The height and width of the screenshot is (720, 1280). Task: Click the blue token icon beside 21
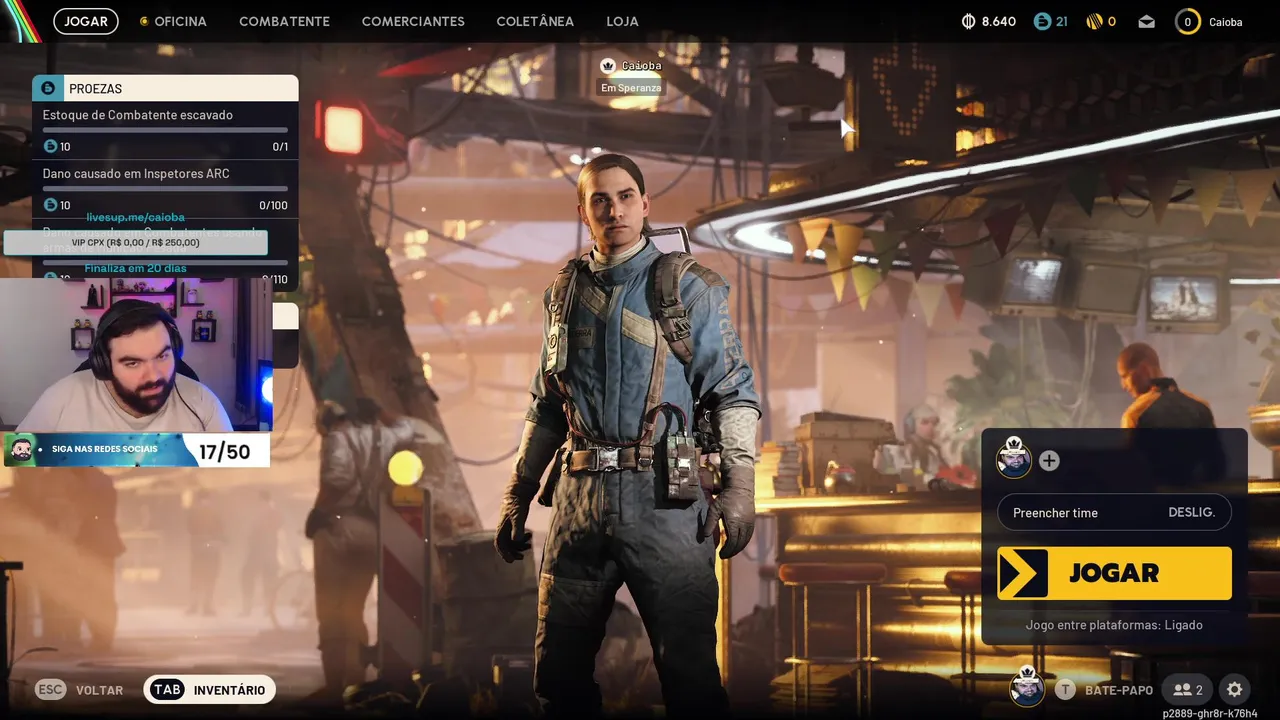pyautogui.click(x=1042, y=21)
